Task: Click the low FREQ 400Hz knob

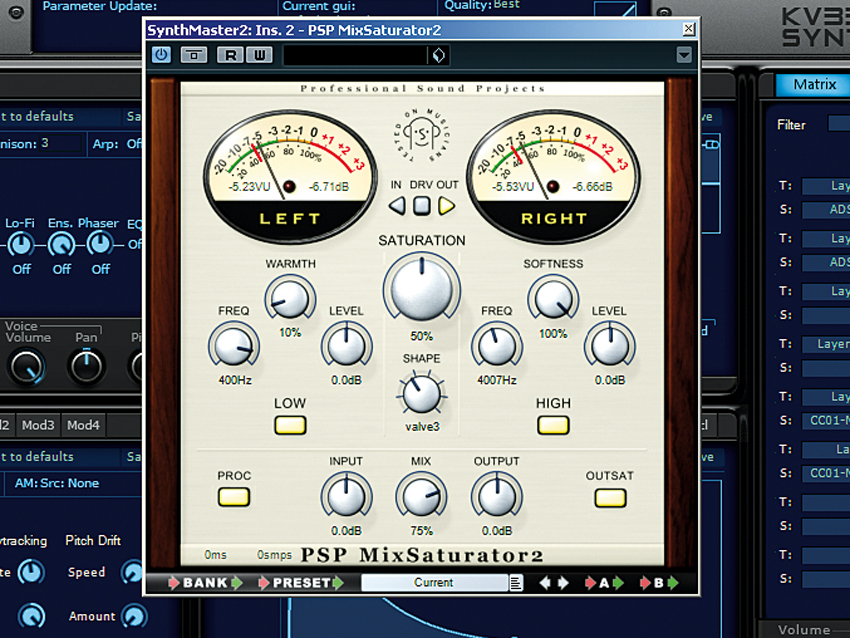Action: click(234, 346)
